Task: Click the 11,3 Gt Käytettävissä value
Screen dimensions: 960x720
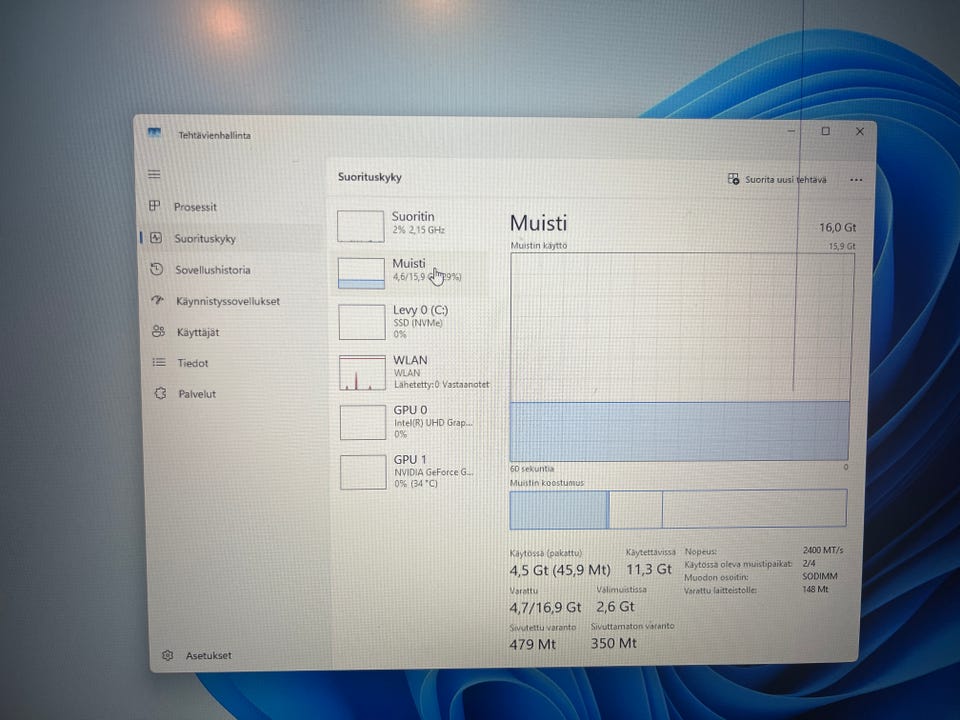Action: pyautogui.click(x=649, y=569)
